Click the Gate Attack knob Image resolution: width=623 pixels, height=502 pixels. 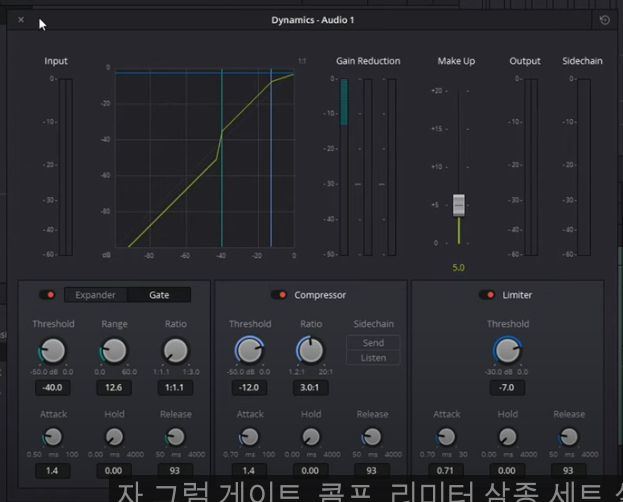pos(53,437)
